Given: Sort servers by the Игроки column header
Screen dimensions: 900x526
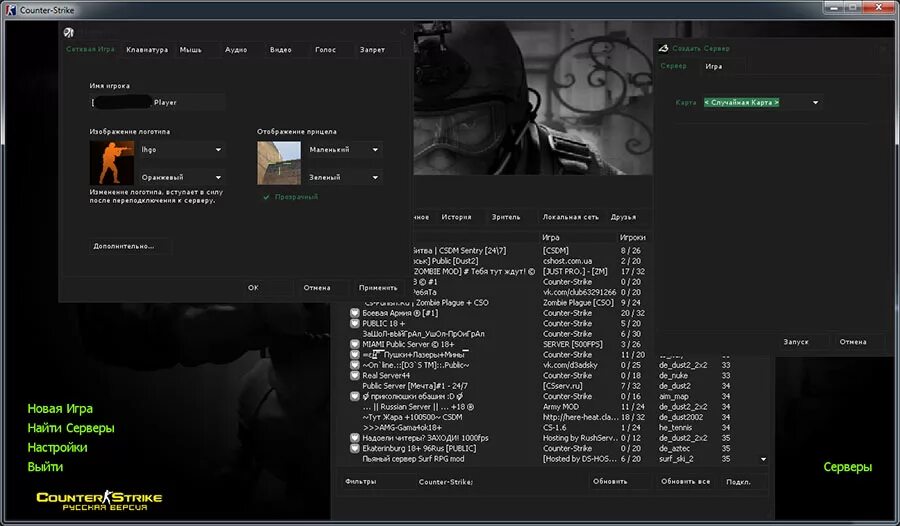Looking at the screenshot, I should [633, 237].
